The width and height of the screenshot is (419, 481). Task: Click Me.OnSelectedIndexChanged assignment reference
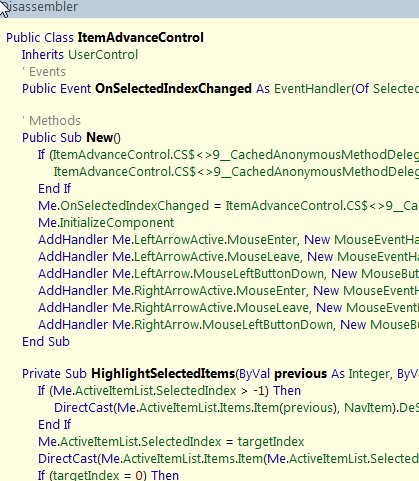point(123,206)
